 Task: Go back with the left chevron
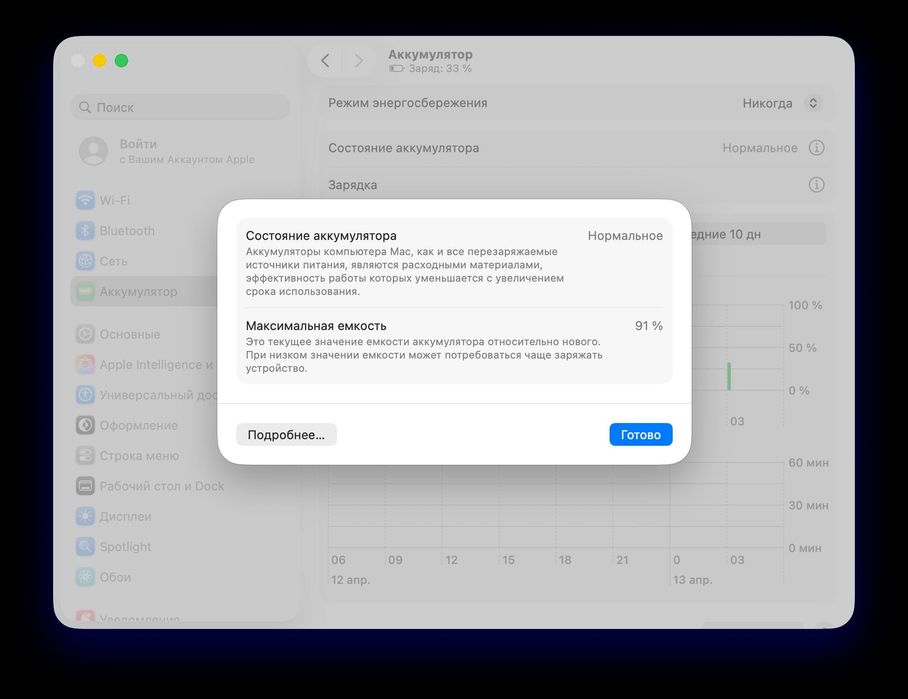tap(325, 60)
